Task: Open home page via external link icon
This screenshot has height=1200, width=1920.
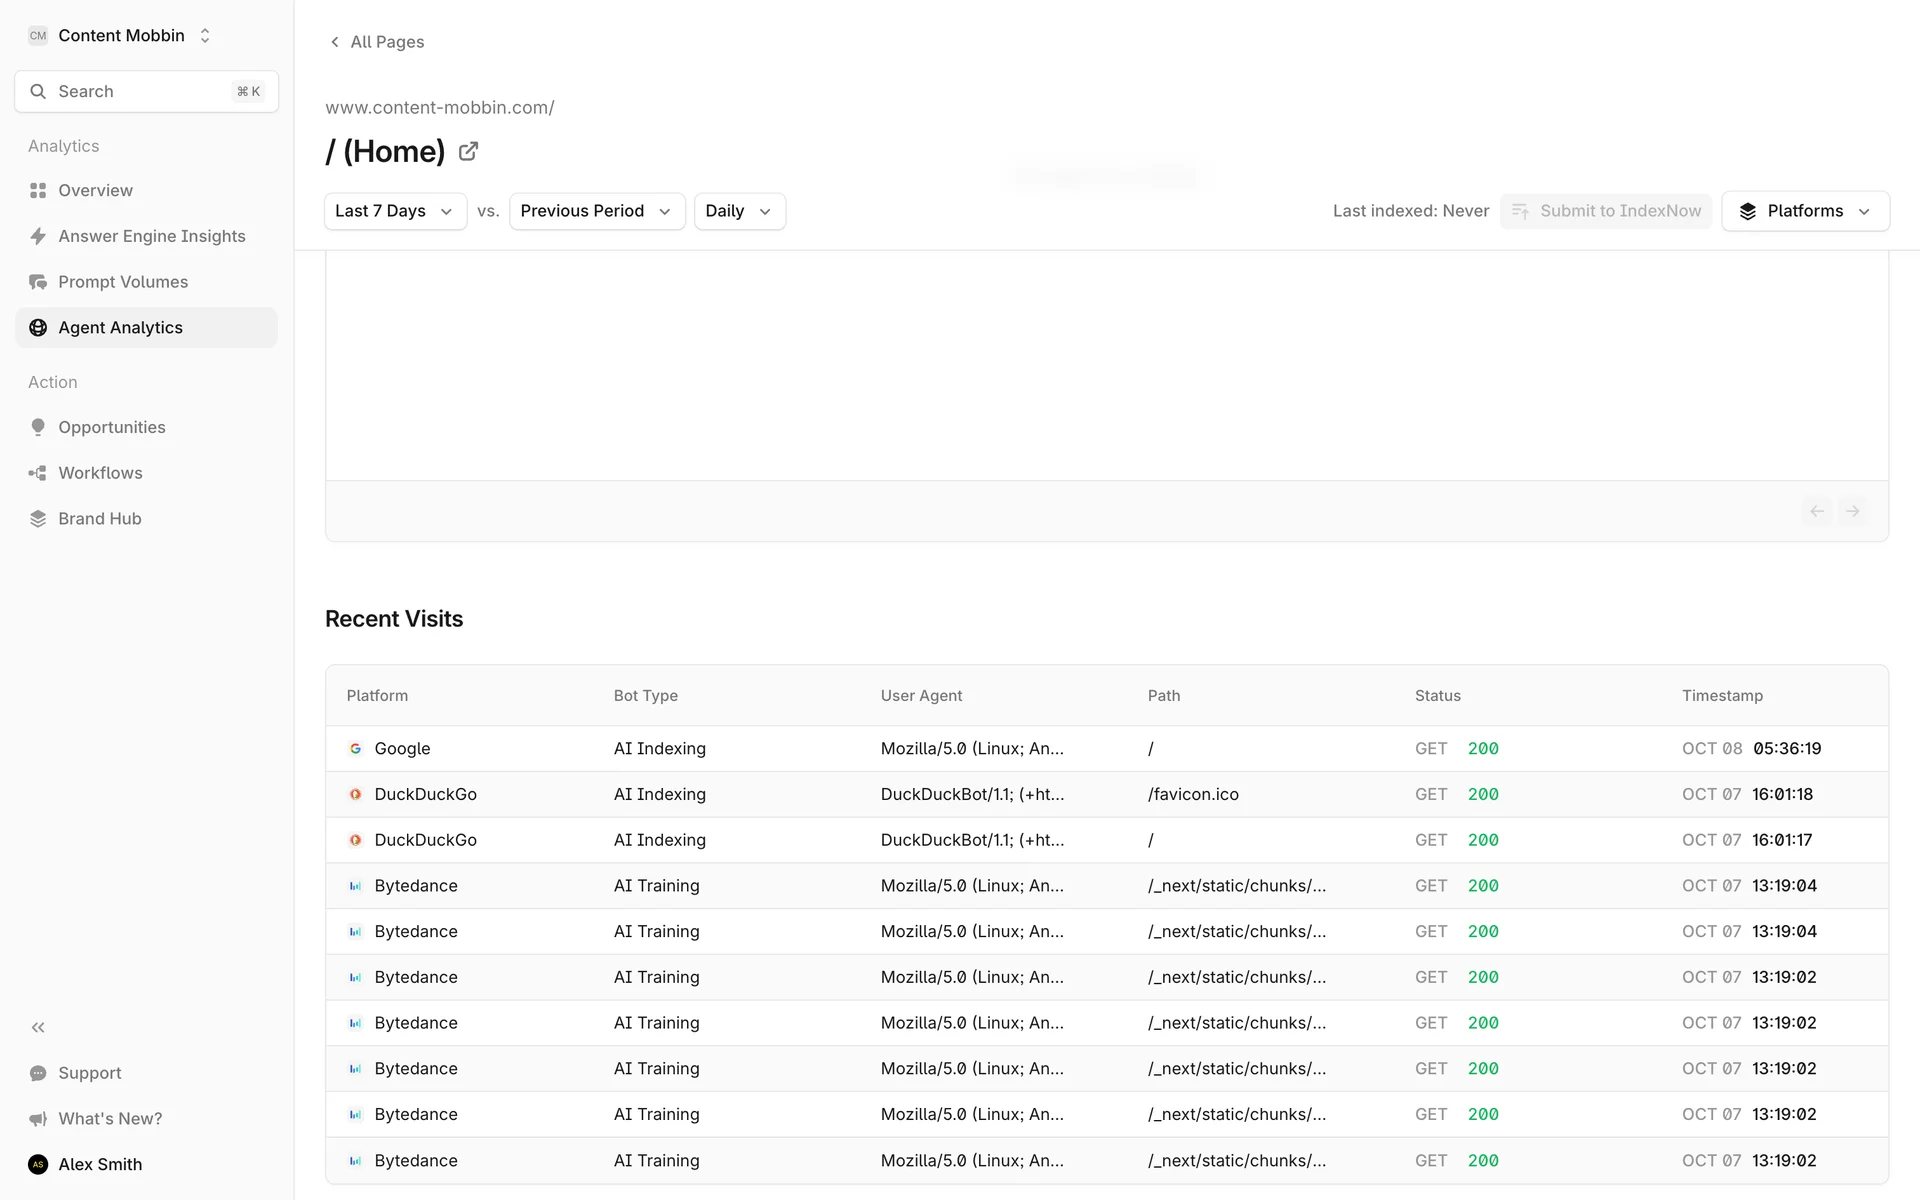Action: (x=468, y=152)
